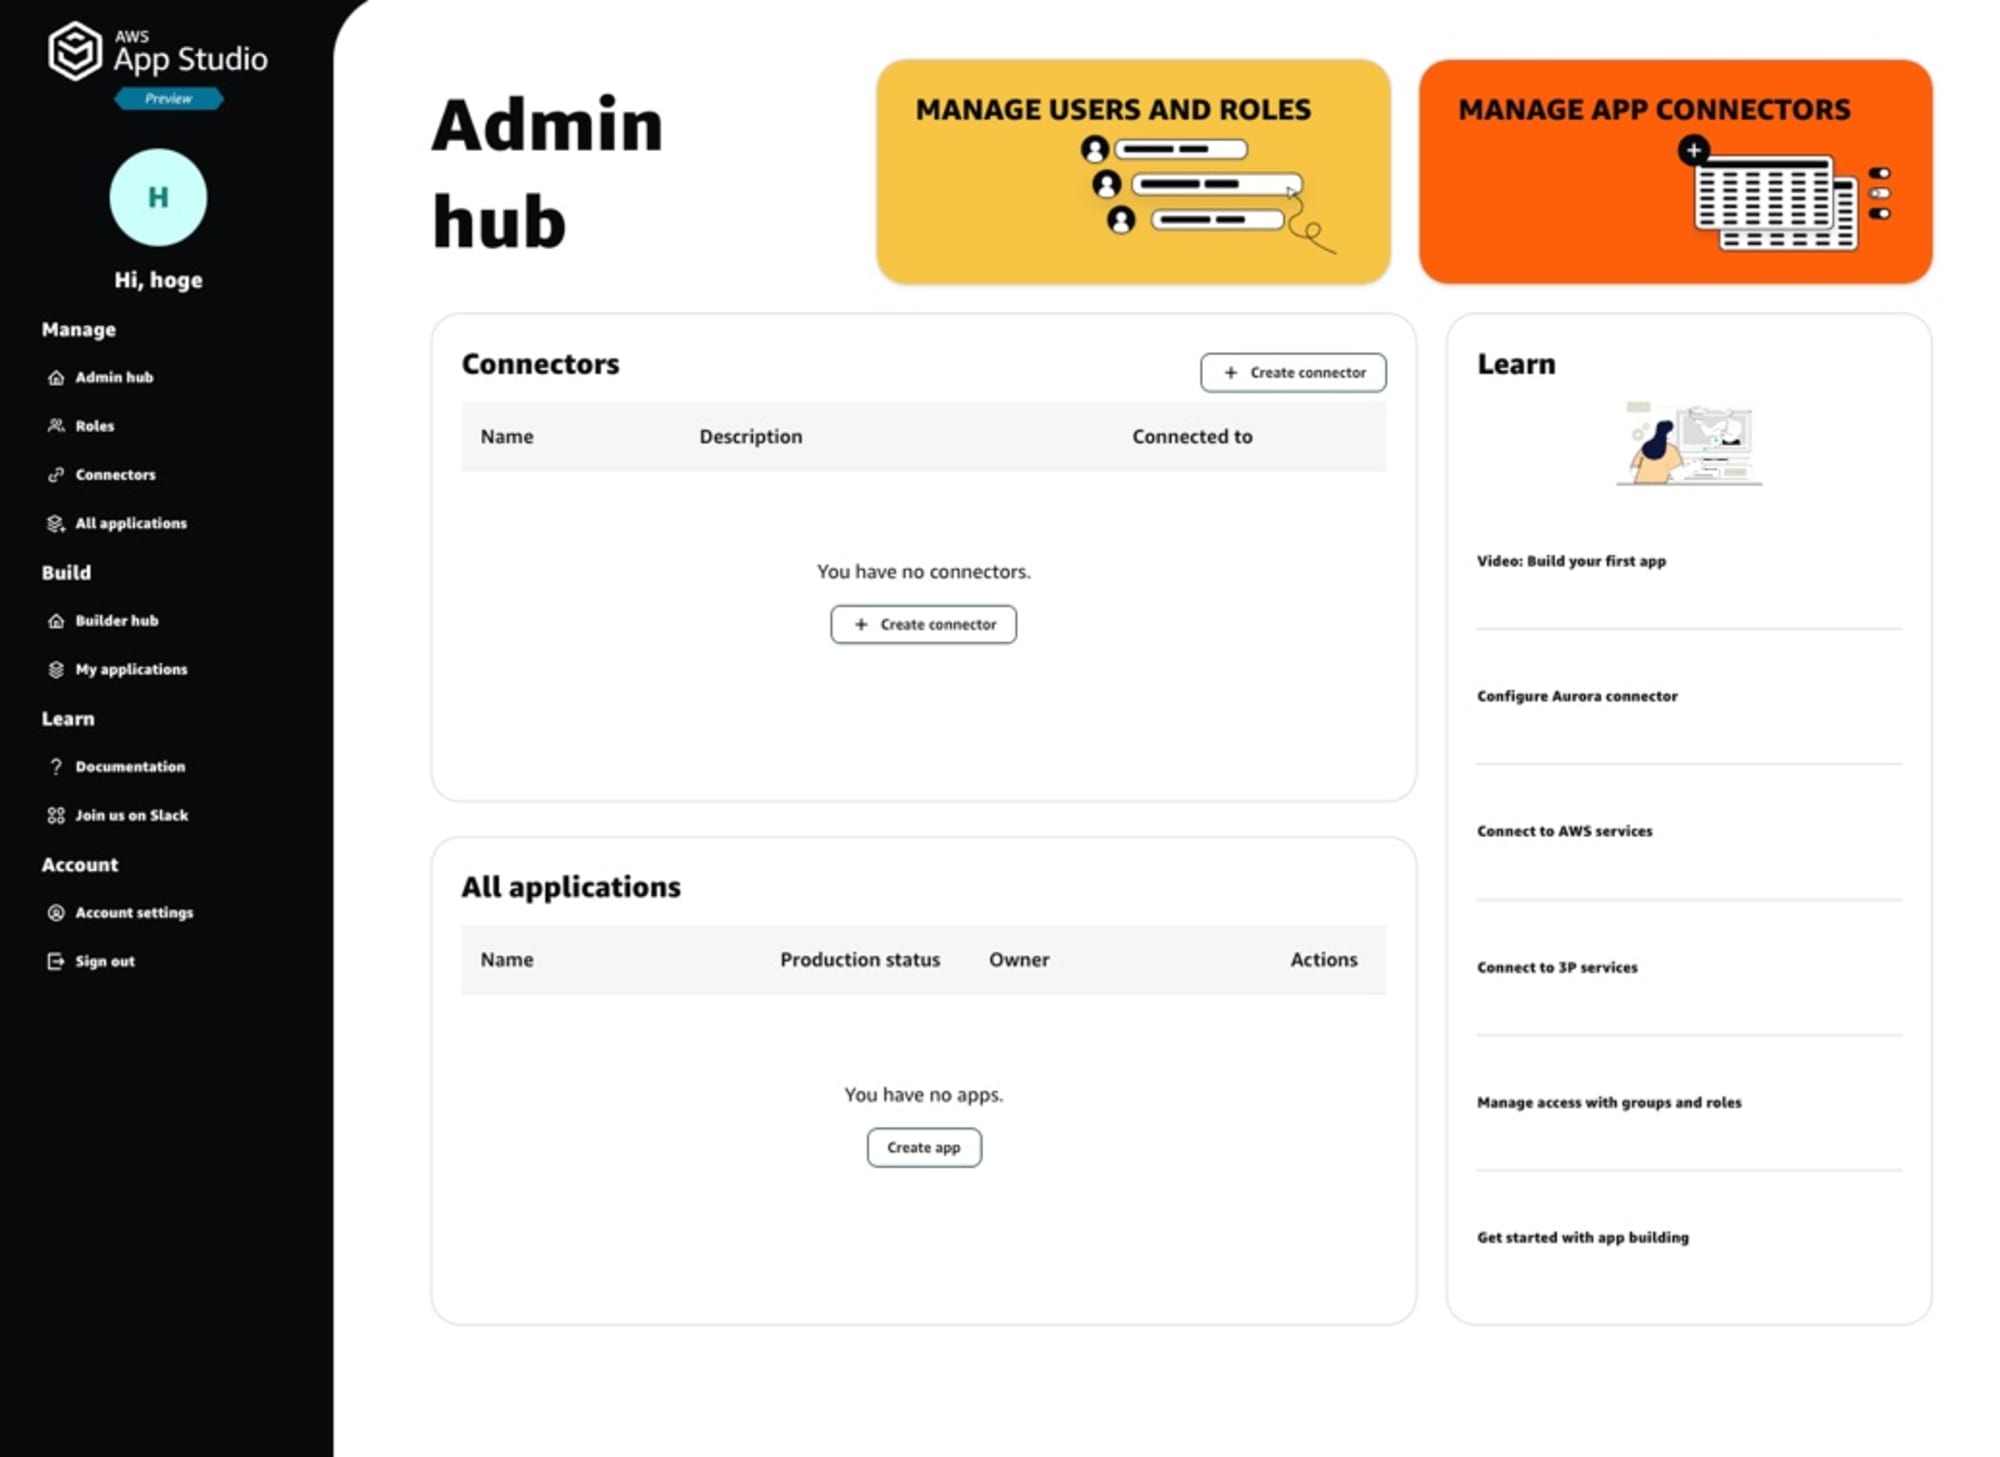Viewport: 2000px width, 1457px height.
Task: Click the Owner column header
Action: coord(1019,959)
